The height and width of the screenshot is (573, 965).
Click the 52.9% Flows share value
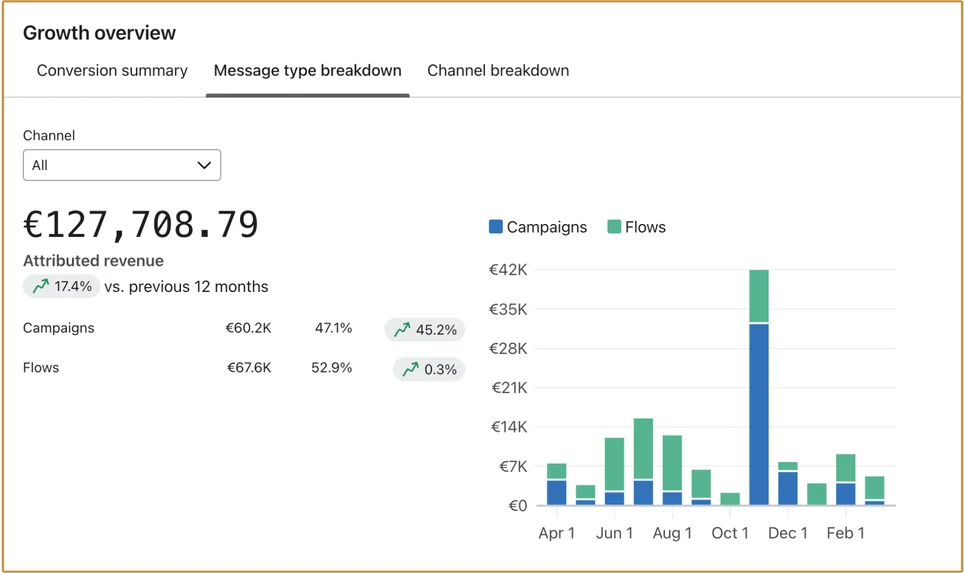(332, 367)
